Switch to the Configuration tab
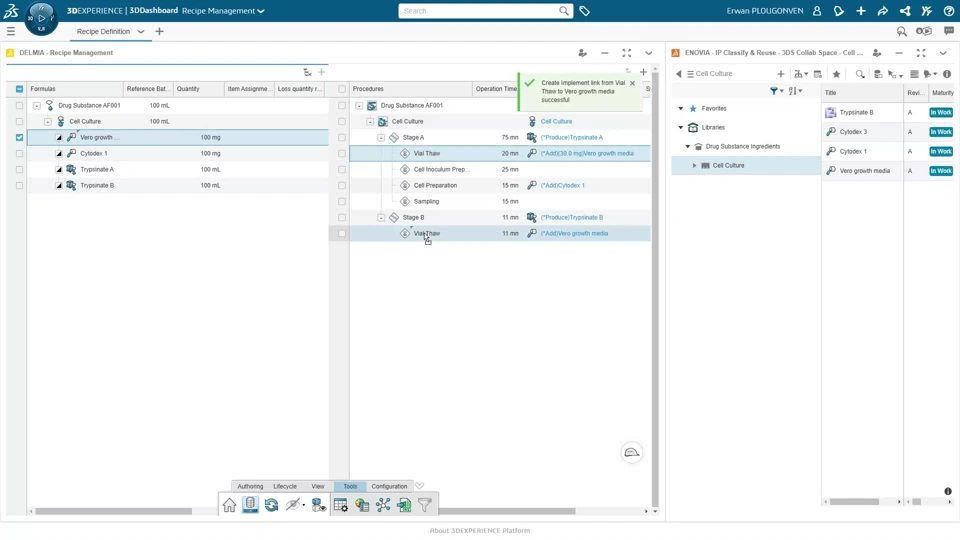This screenshot has width=960, height=540. click(389, 486)
